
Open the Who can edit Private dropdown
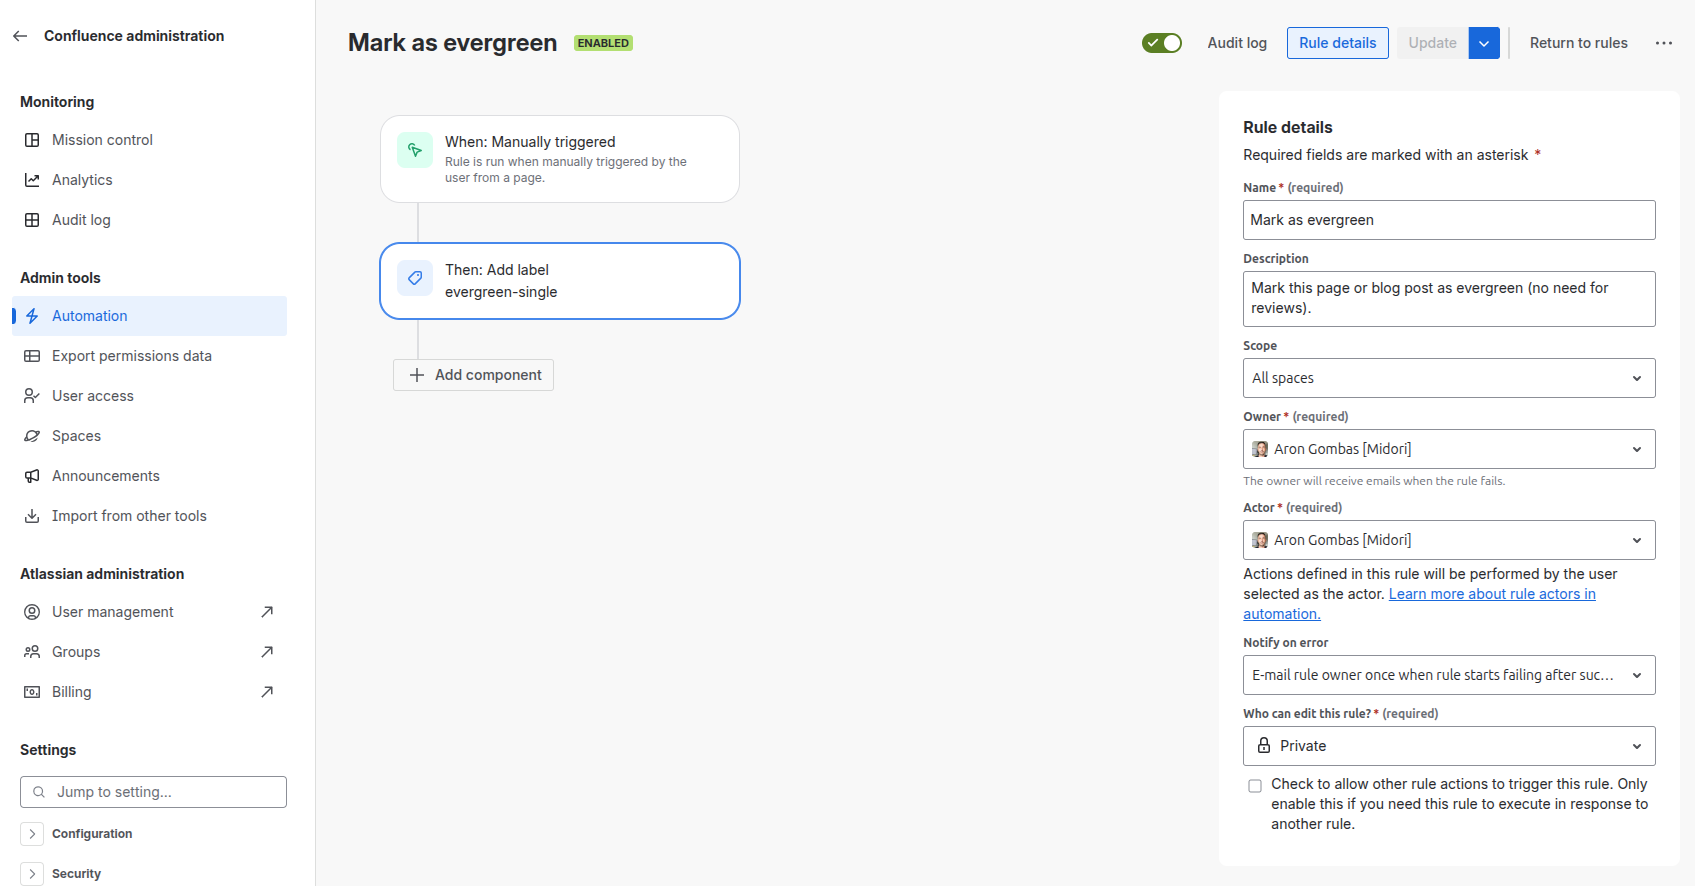pos(1448,746)
